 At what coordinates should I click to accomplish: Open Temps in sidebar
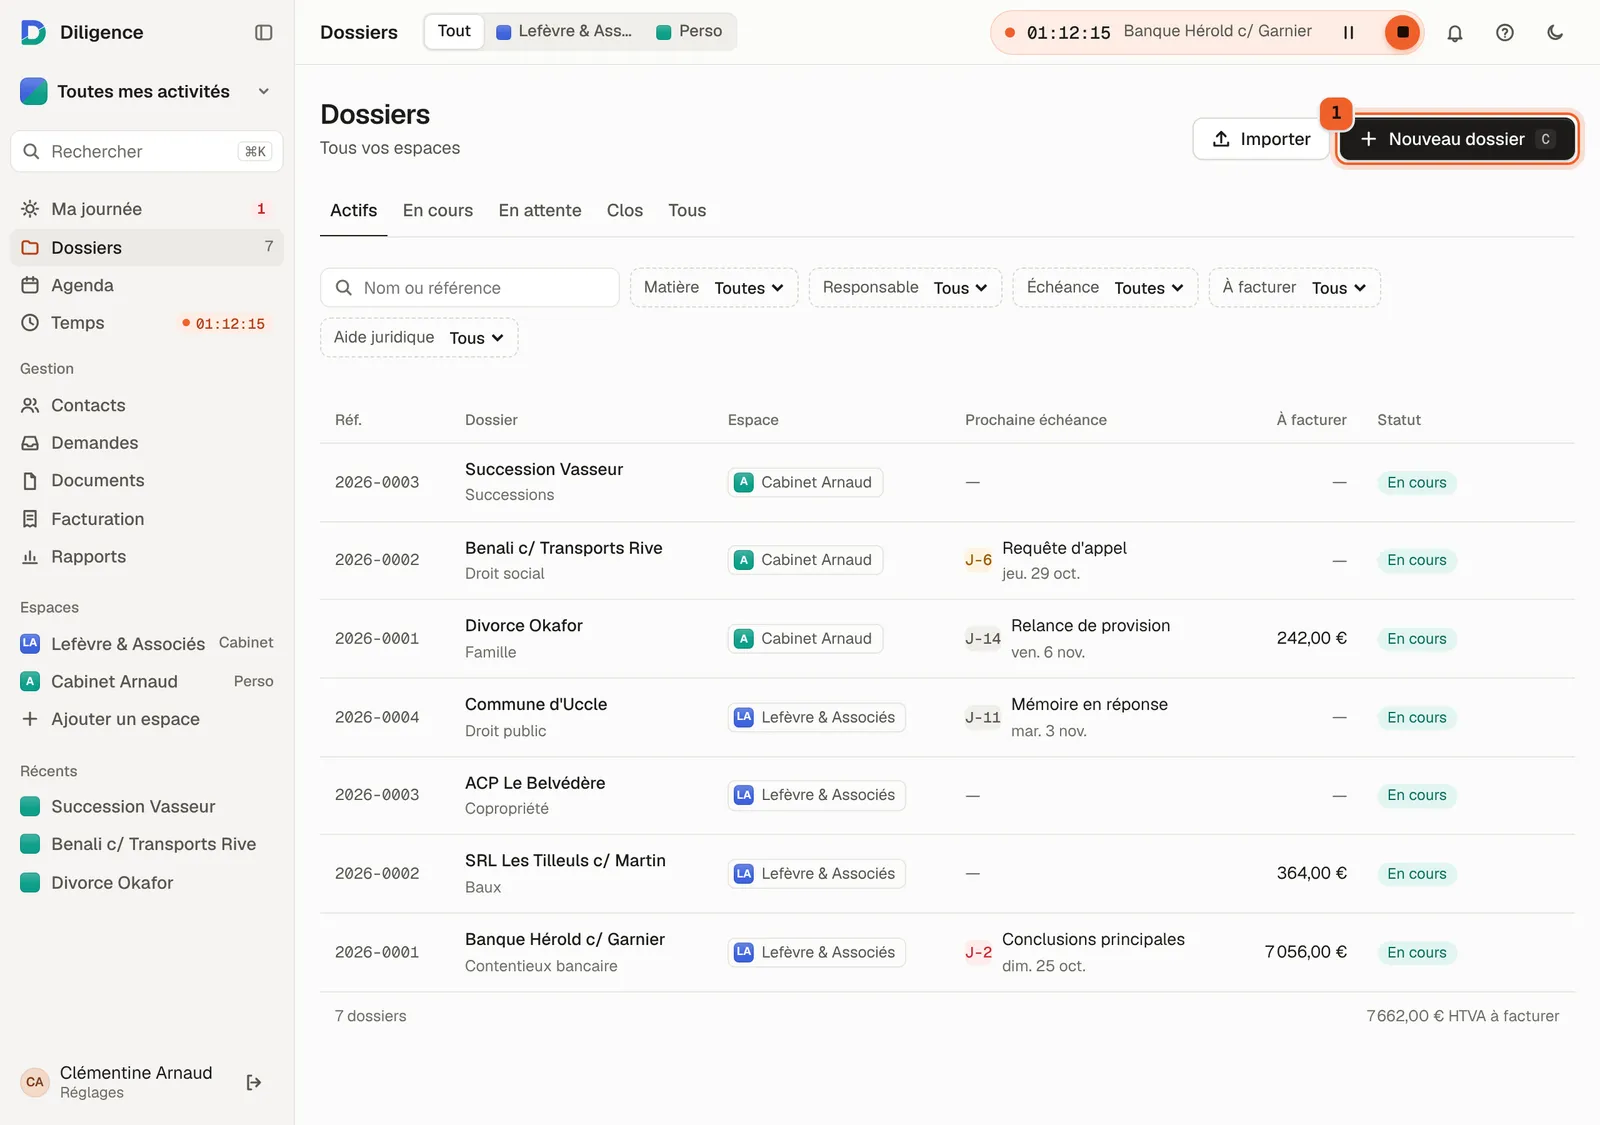tap(147, 323)
